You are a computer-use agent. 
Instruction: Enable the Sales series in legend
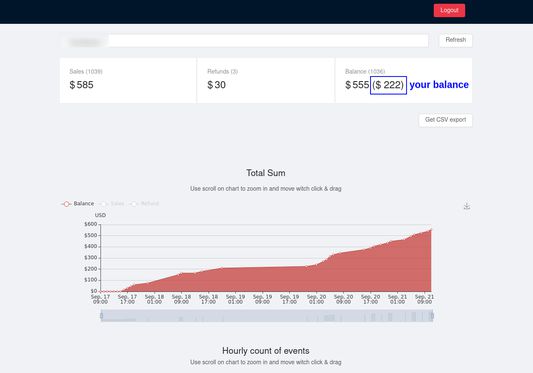(x=112, y=204)
